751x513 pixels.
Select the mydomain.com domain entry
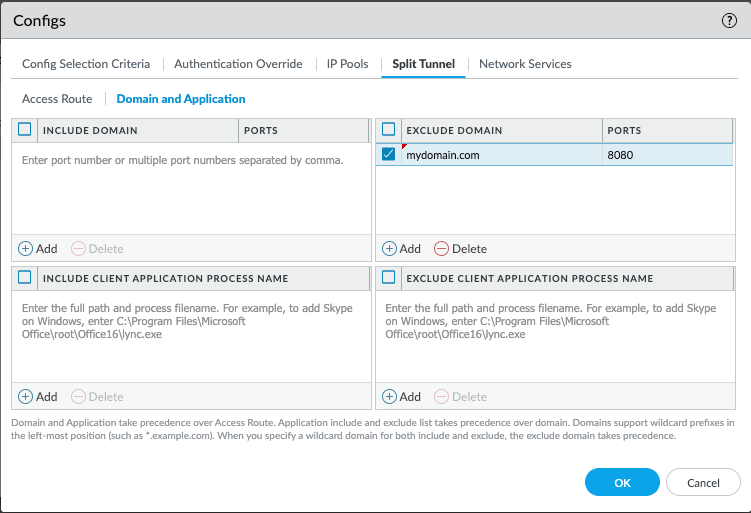click(x=443, y=155)
